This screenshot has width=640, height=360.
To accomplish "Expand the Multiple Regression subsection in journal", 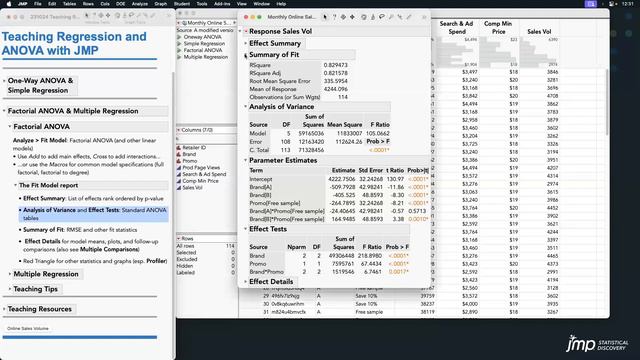I will [x=10, y=274].
